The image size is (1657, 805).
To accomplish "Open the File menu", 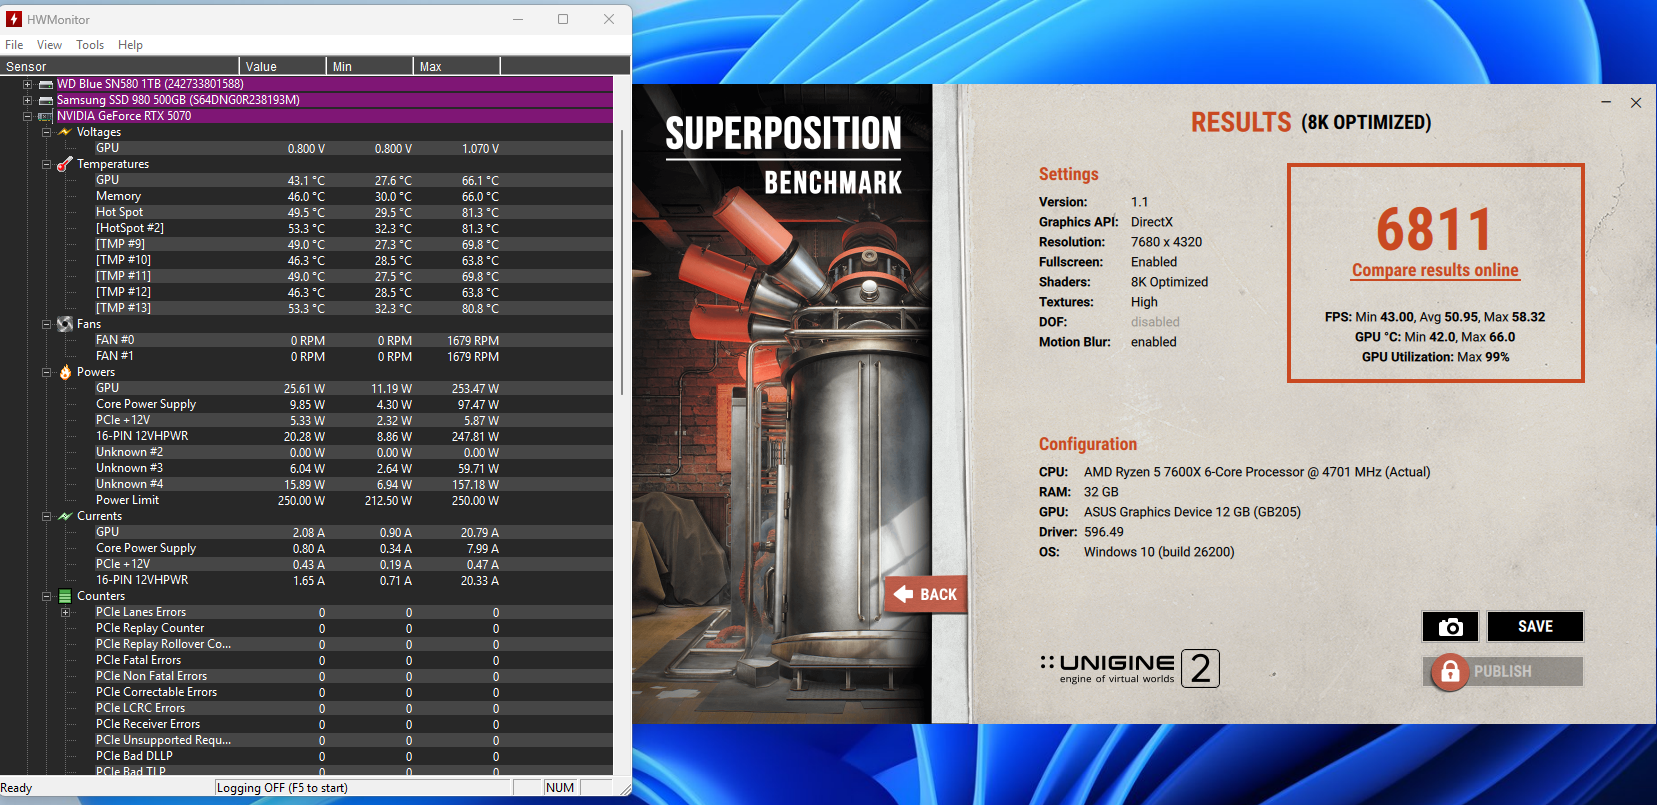I will [14, 45].
